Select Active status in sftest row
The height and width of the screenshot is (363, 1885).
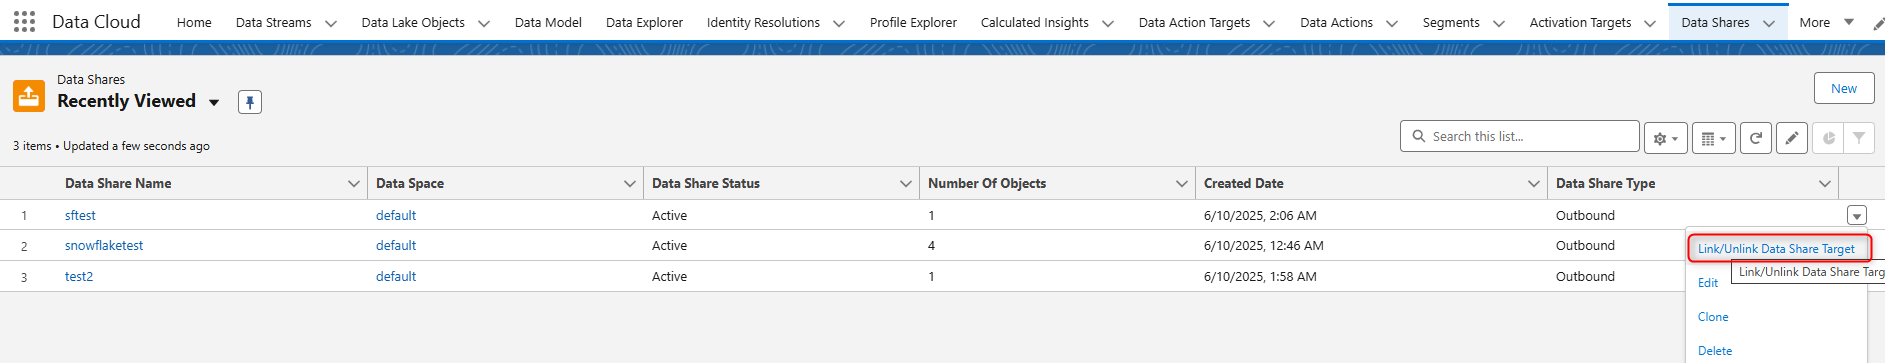(669, 215)
